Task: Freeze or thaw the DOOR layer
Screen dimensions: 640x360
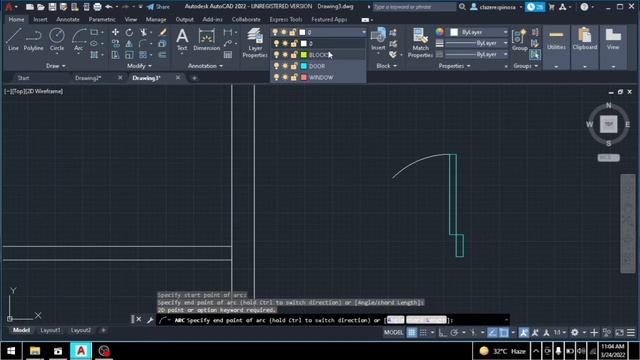Action: coord(285,66)
